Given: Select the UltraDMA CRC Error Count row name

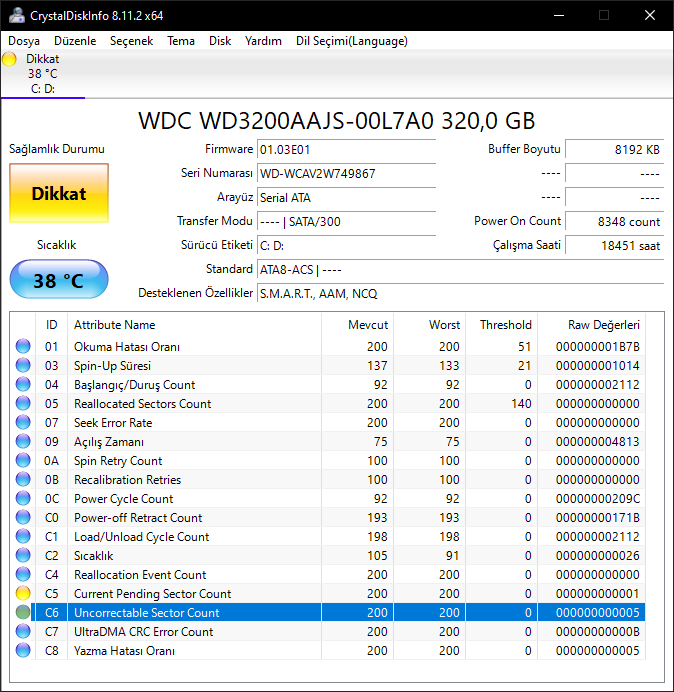Looking at the screenshot, I should [x=143, y=632].
